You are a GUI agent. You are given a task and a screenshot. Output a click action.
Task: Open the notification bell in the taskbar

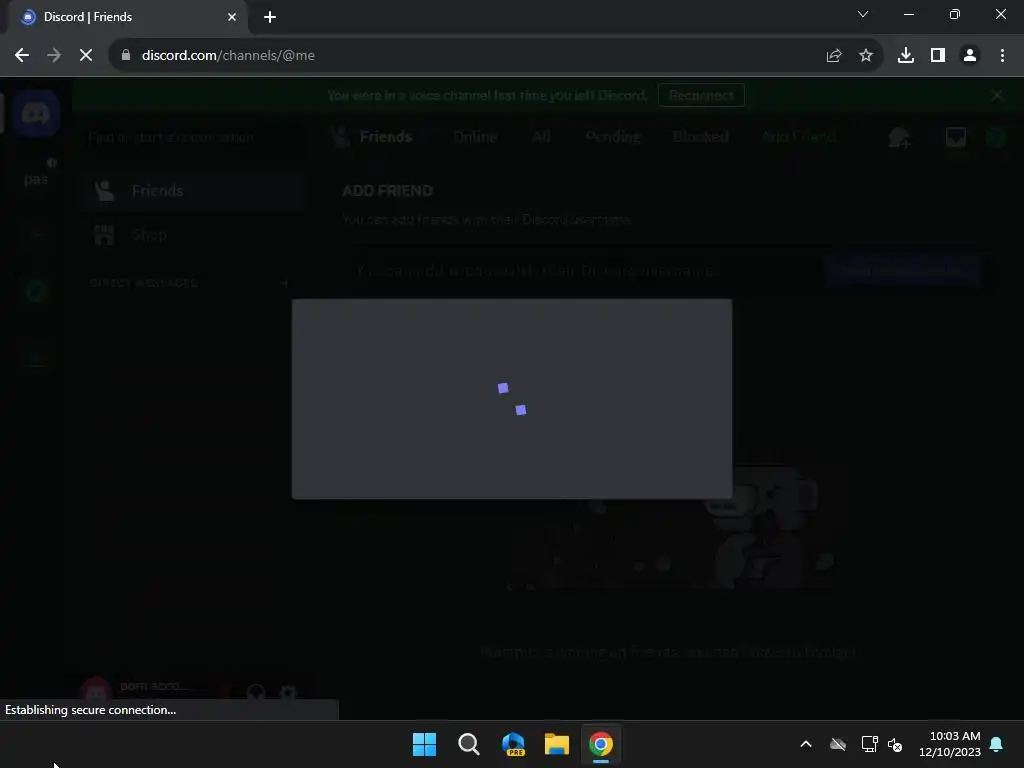coord(997,744)
